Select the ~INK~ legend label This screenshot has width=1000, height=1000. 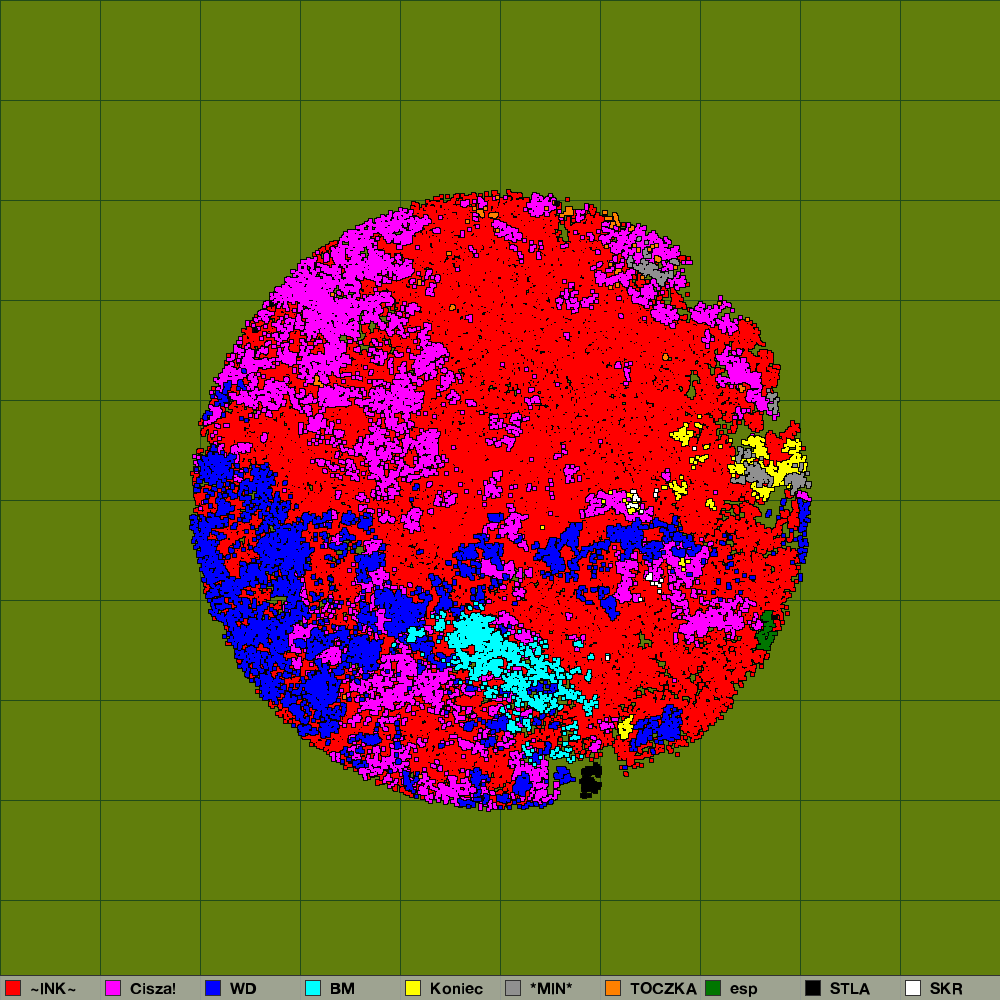pyautogui.click(x=53, y=989)
